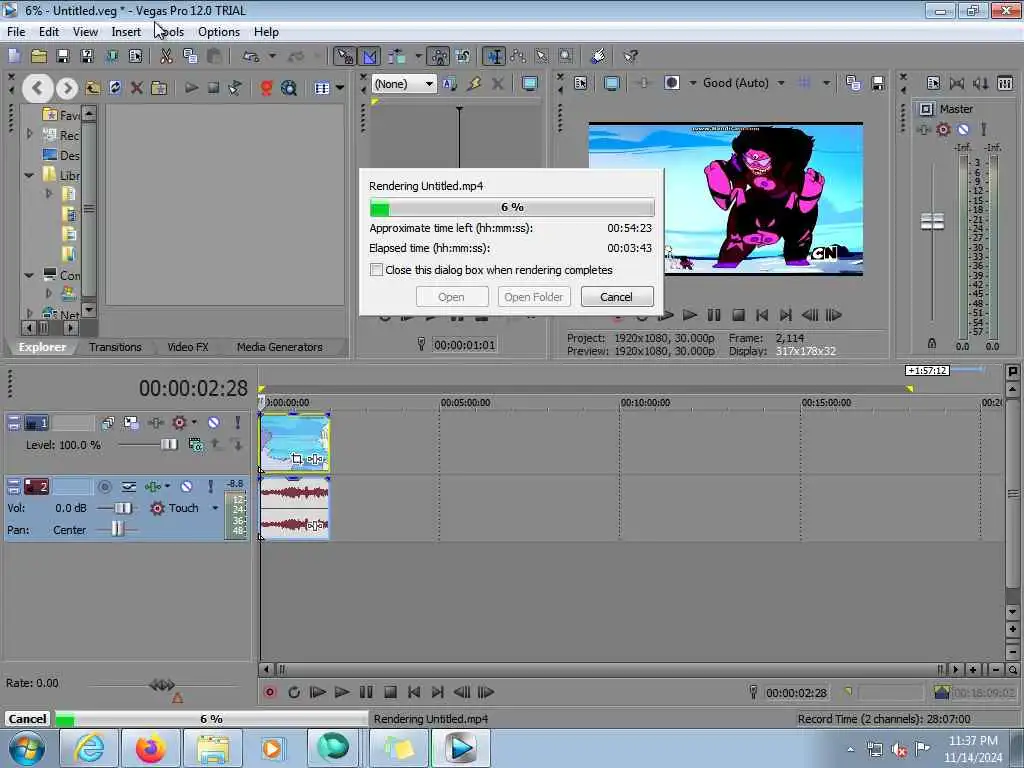Click the Undo arrow icon
This screenshot has width=1024, height=768.
tap(251, 56)
